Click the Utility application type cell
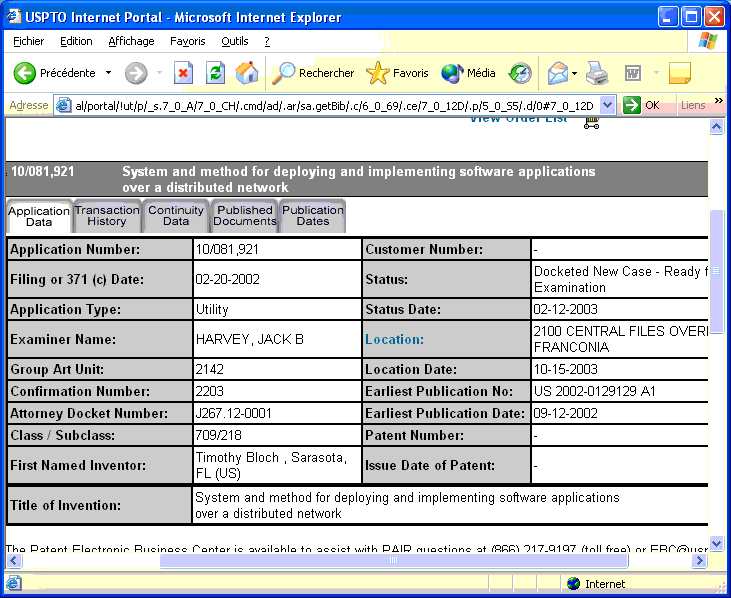Viewport: 731px width, 598px height. tap(277, 309)
